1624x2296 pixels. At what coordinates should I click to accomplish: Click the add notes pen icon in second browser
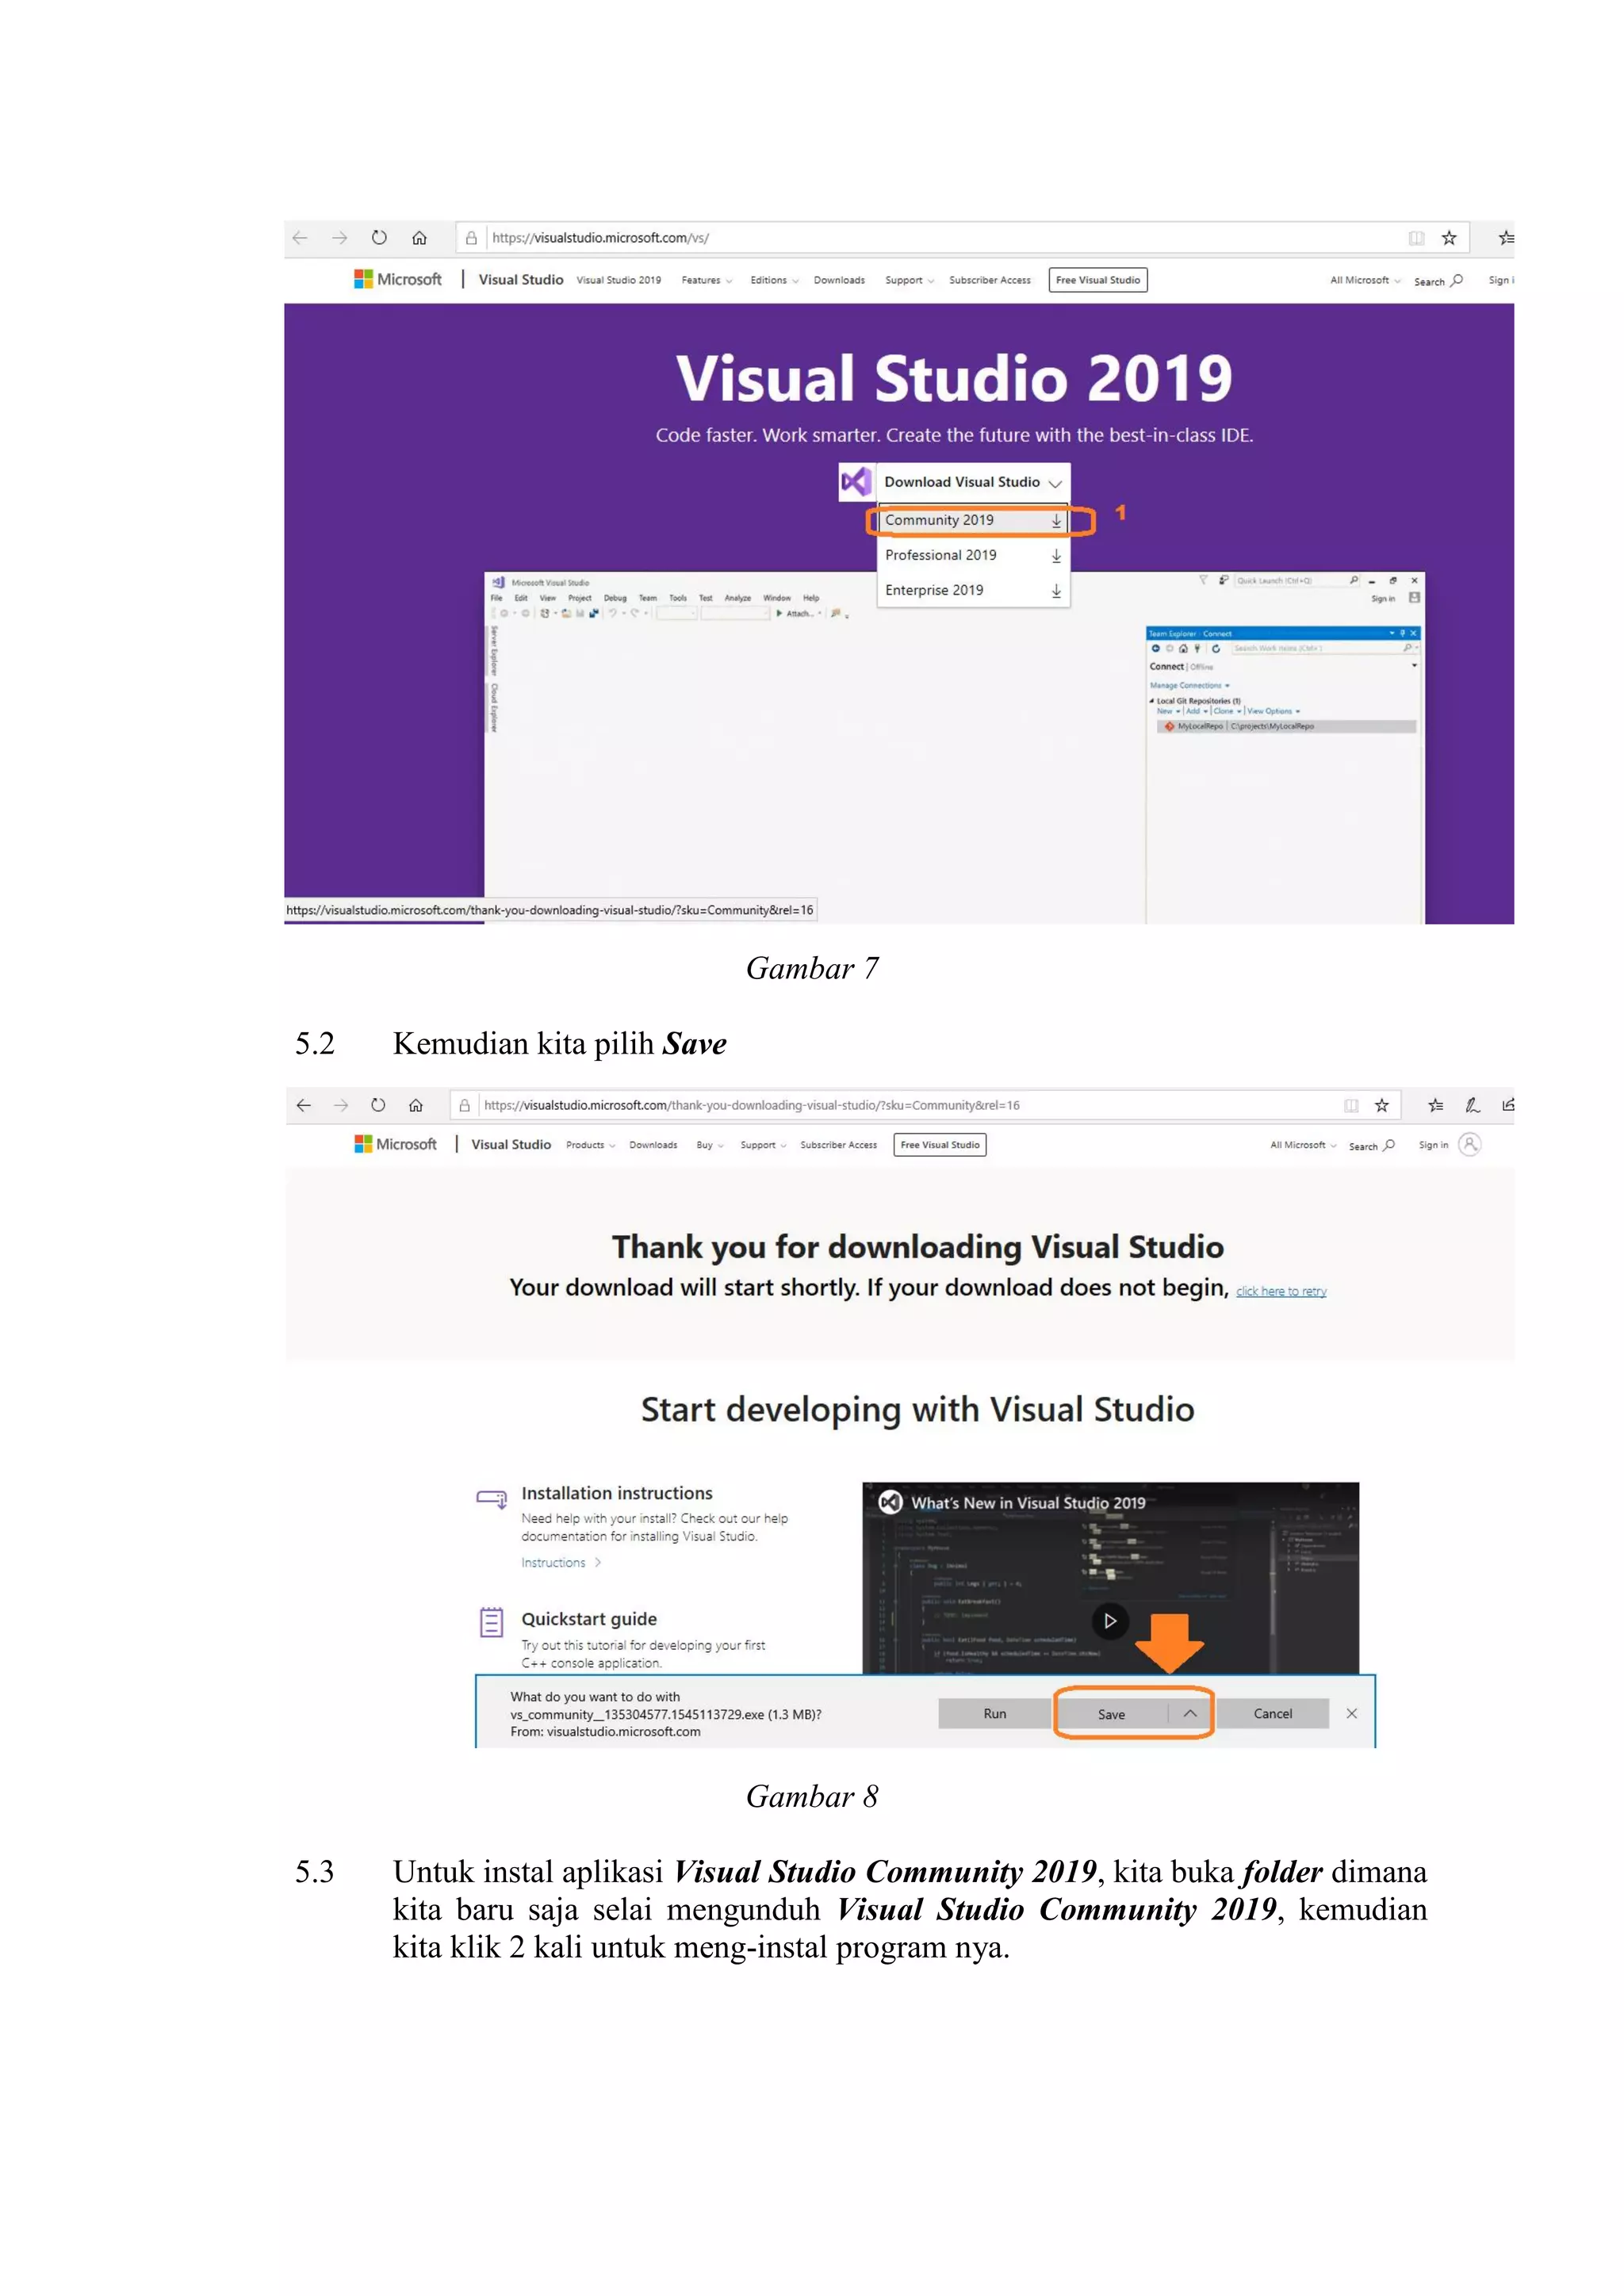tap(1473, 1105)
